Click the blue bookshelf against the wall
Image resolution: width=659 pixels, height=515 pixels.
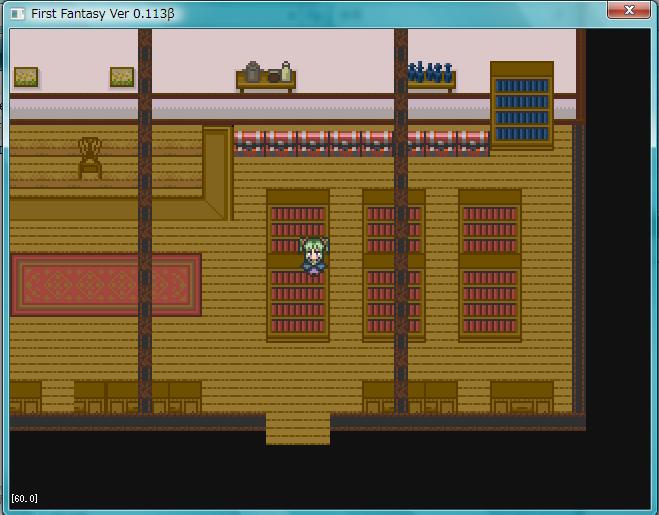[x=522, y=106]
